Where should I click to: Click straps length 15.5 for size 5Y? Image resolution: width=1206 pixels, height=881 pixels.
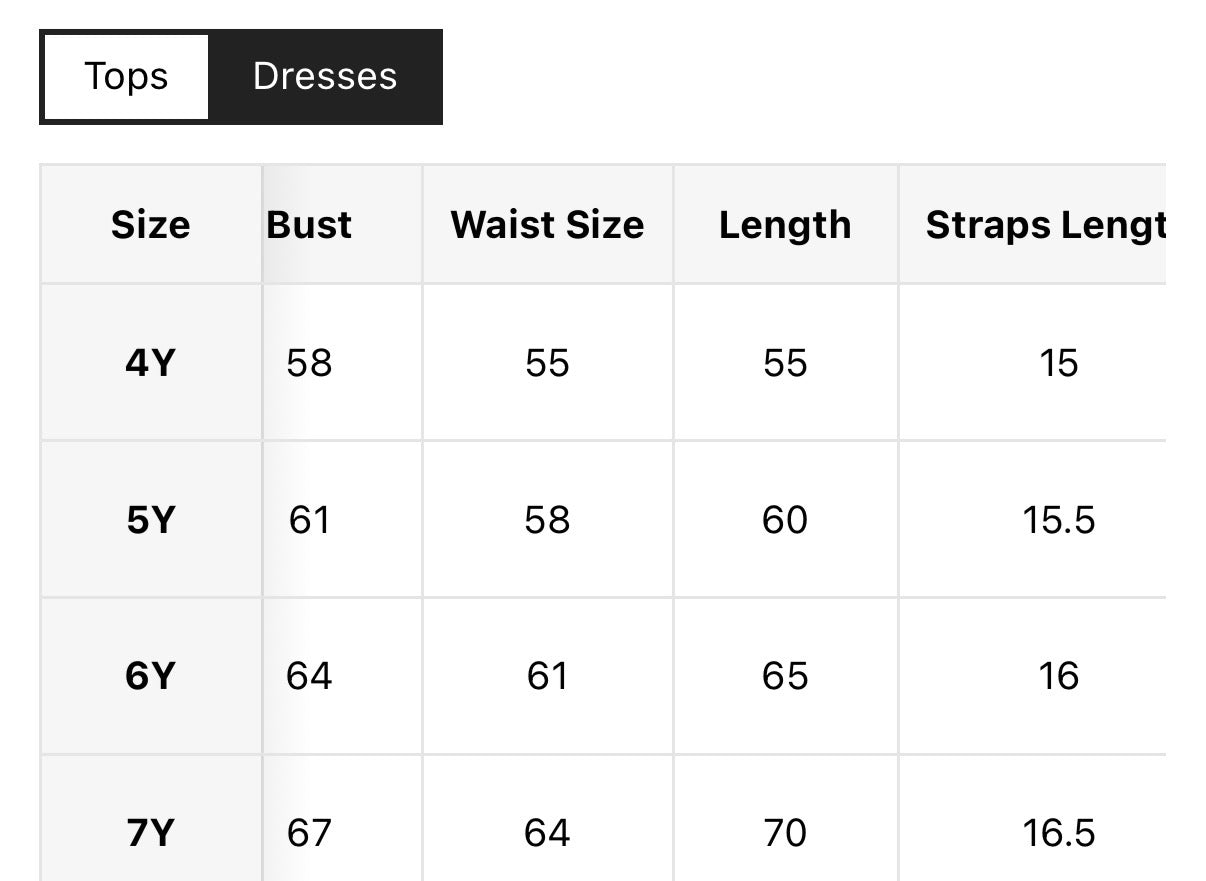pyautogui.click(x=1059, y=519)
